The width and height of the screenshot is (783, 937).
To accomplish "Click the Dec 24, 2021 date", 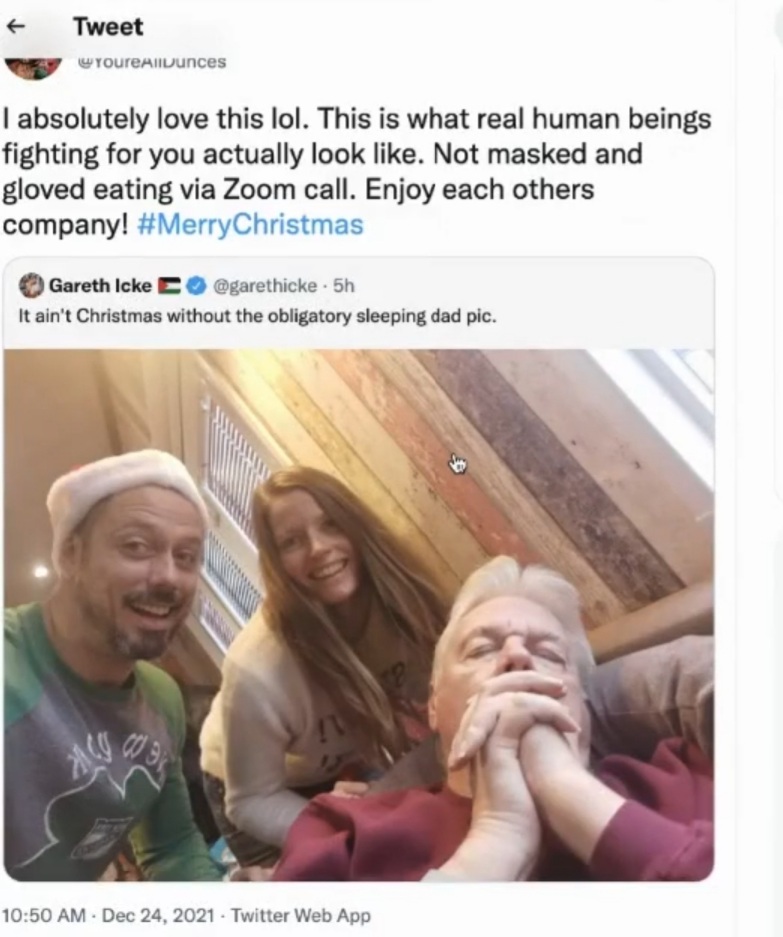I will [147, 915].
